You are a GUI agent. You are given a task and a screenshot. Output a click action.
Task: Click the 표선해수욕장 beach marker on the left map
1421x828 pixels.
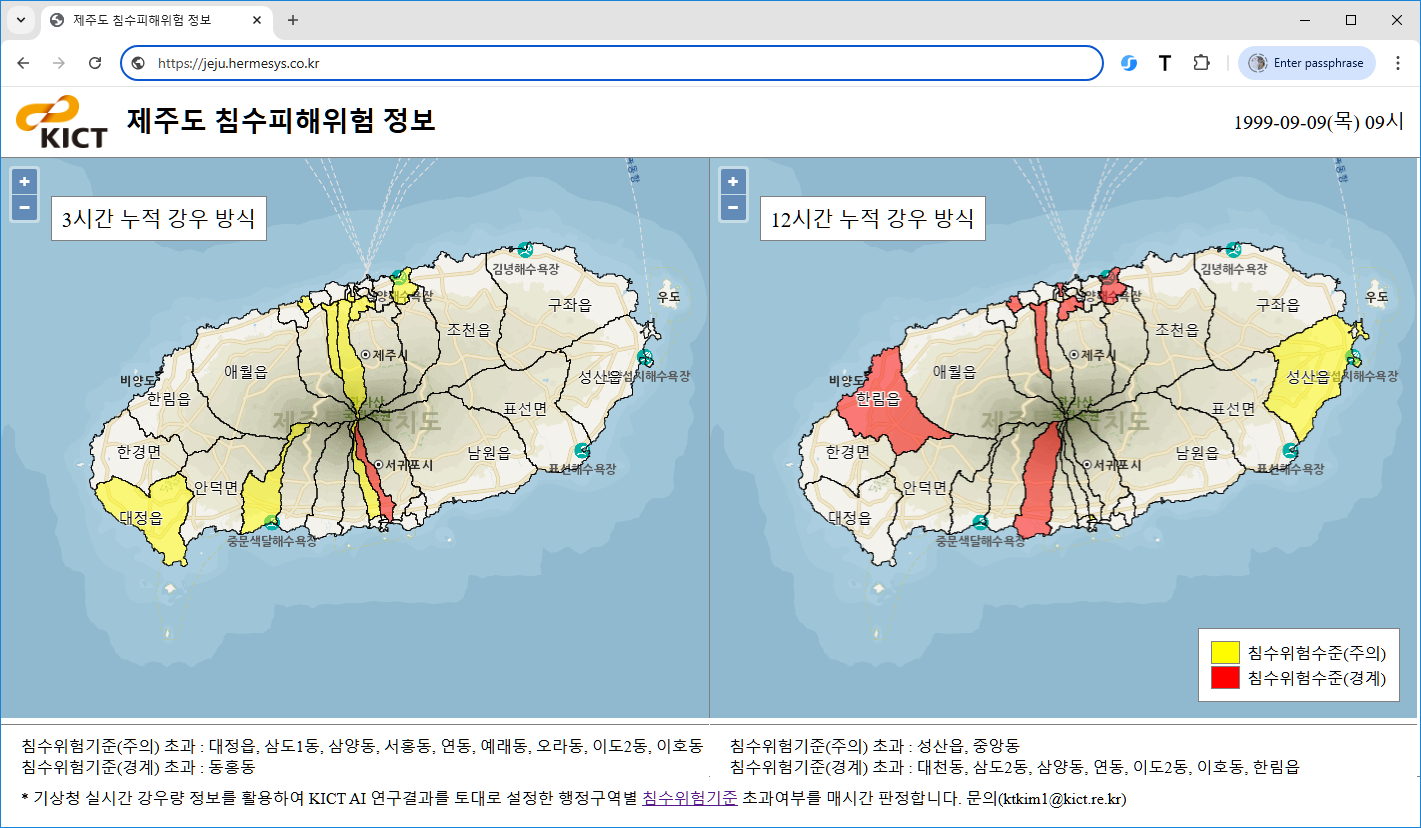point(583,450)
